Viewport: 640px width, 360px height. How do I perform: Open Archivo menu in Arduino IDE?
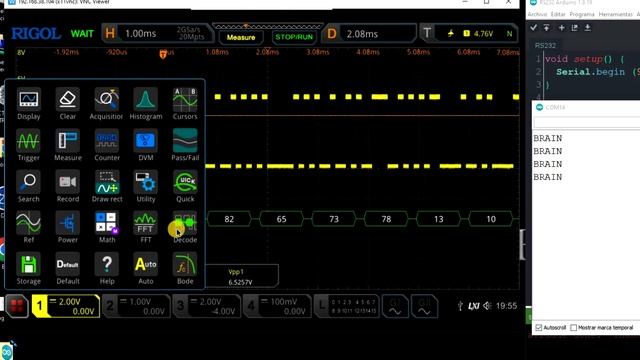click(537, 14)
